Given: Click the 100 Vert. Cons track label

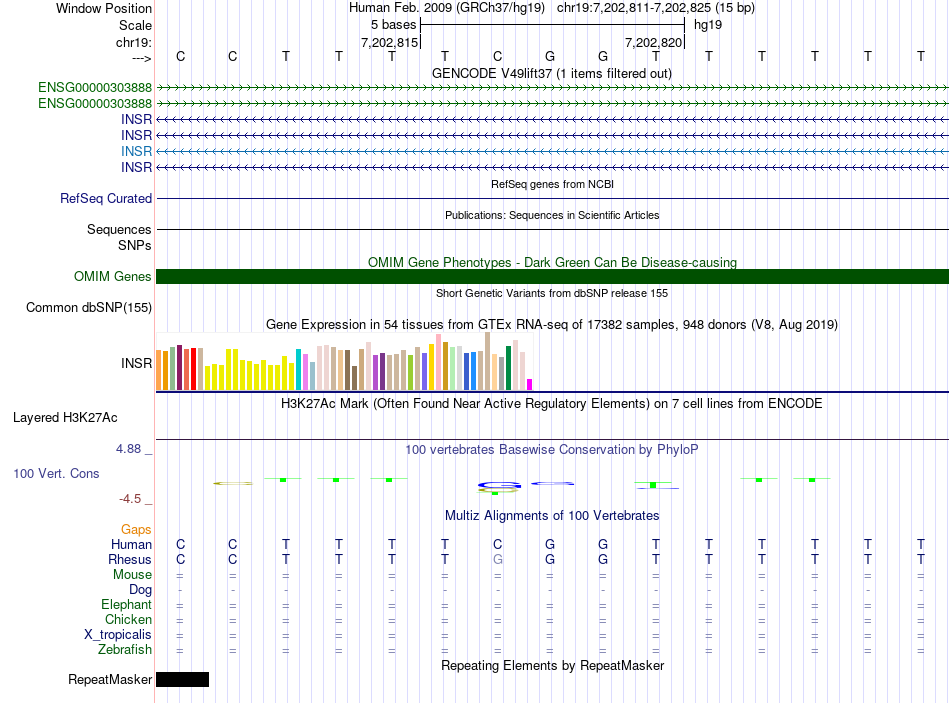Looking at the screenshot, I should tap(56, 473).
